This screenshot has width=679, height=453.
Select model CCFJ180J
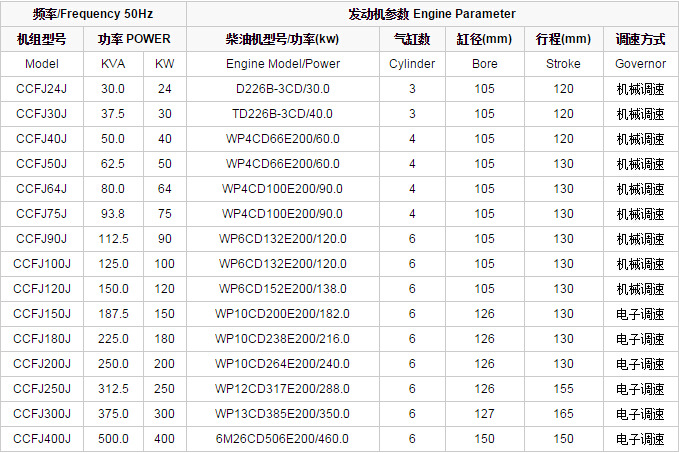click(42, 339)
